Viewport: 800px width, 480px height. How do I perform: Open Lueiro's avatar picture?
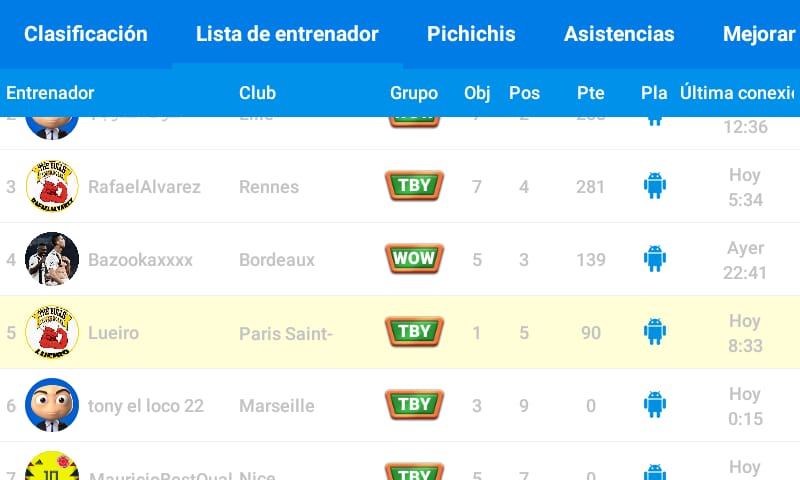[52, 332]
